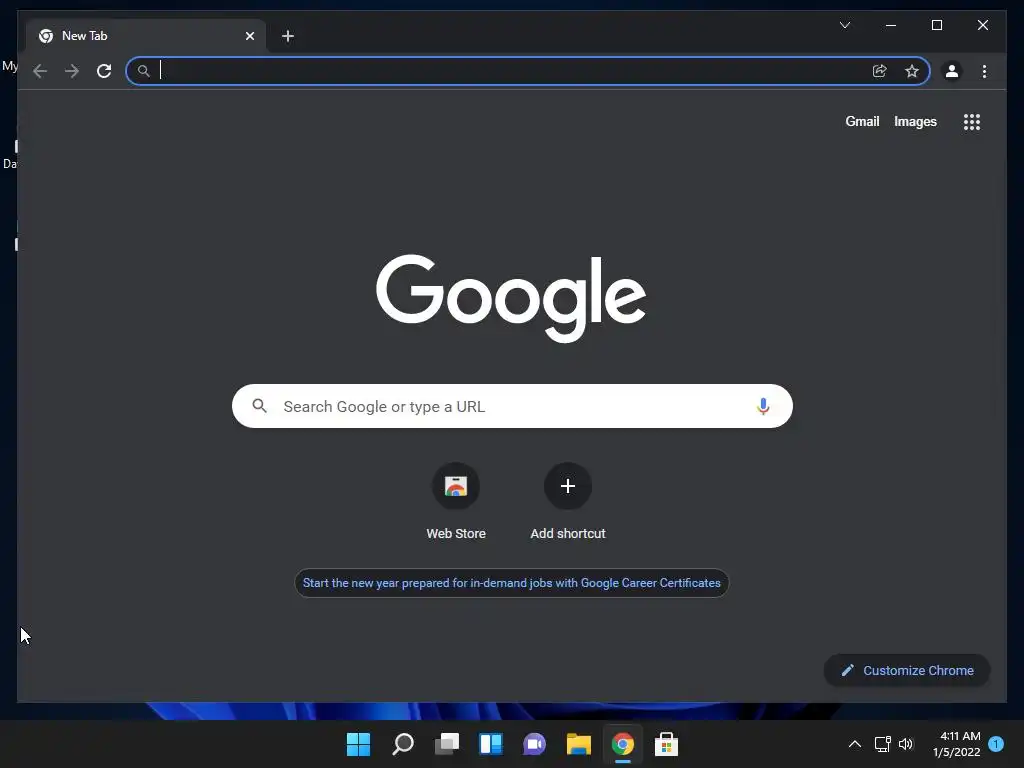Viewport: 1024px width, 768px height.
Task: Open the clock showing 4:11 AM
Action: [x=957, y=744]
